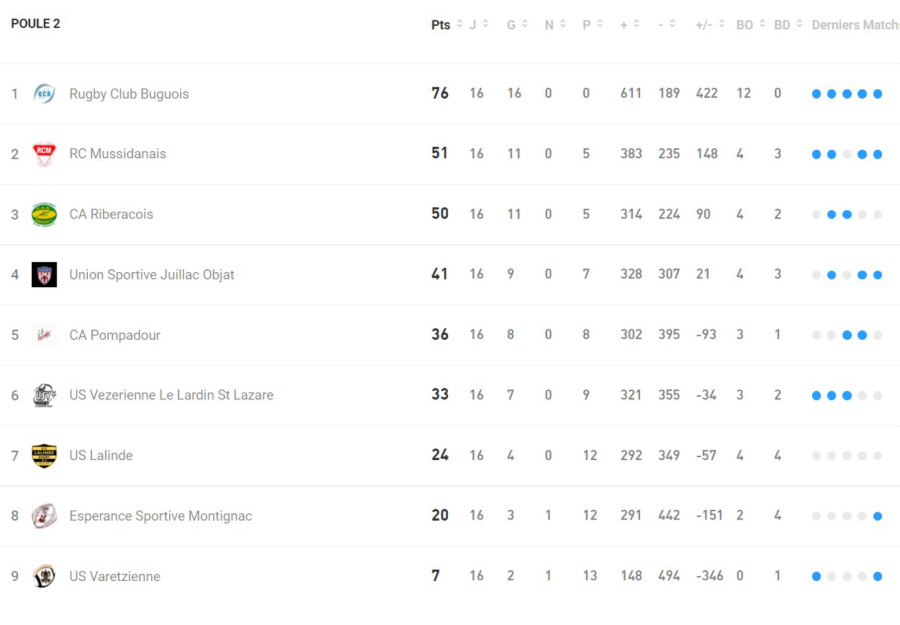Viewport: 900px width, 625px height.
Task: Select the CA Pompadour club logo
Action: [44, 335]
